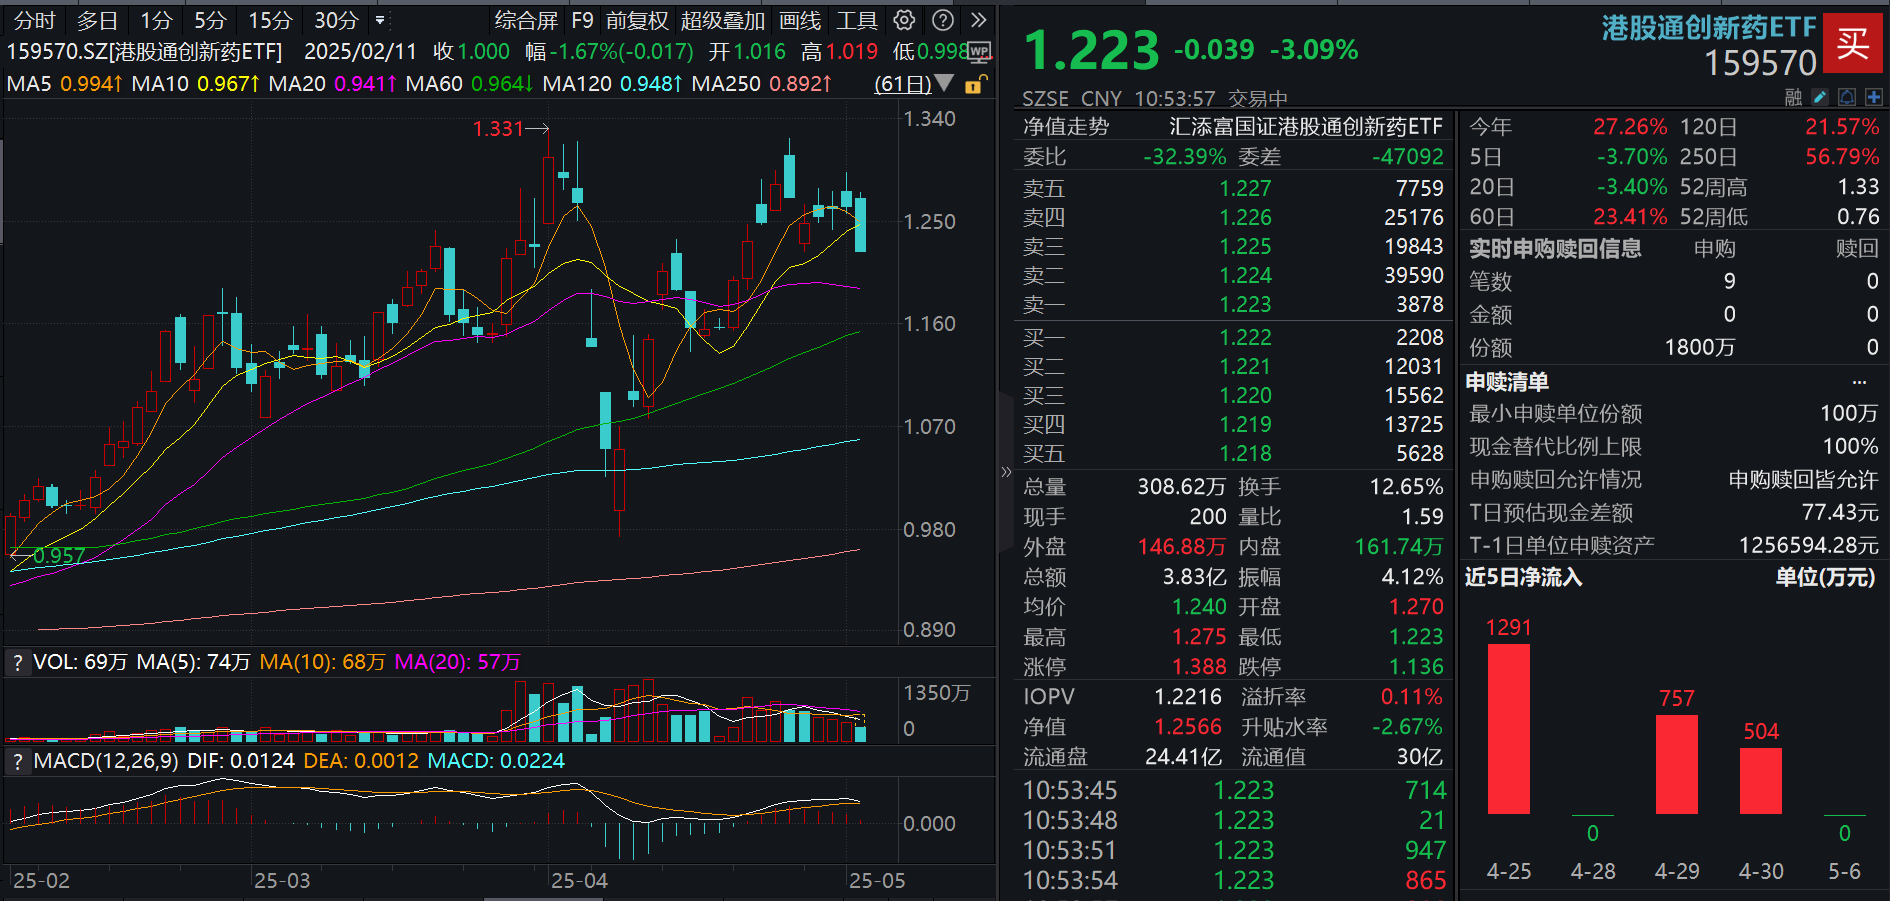
Task: Click the help question-mark icon on toolbar
Action: [x=942, y=19]
